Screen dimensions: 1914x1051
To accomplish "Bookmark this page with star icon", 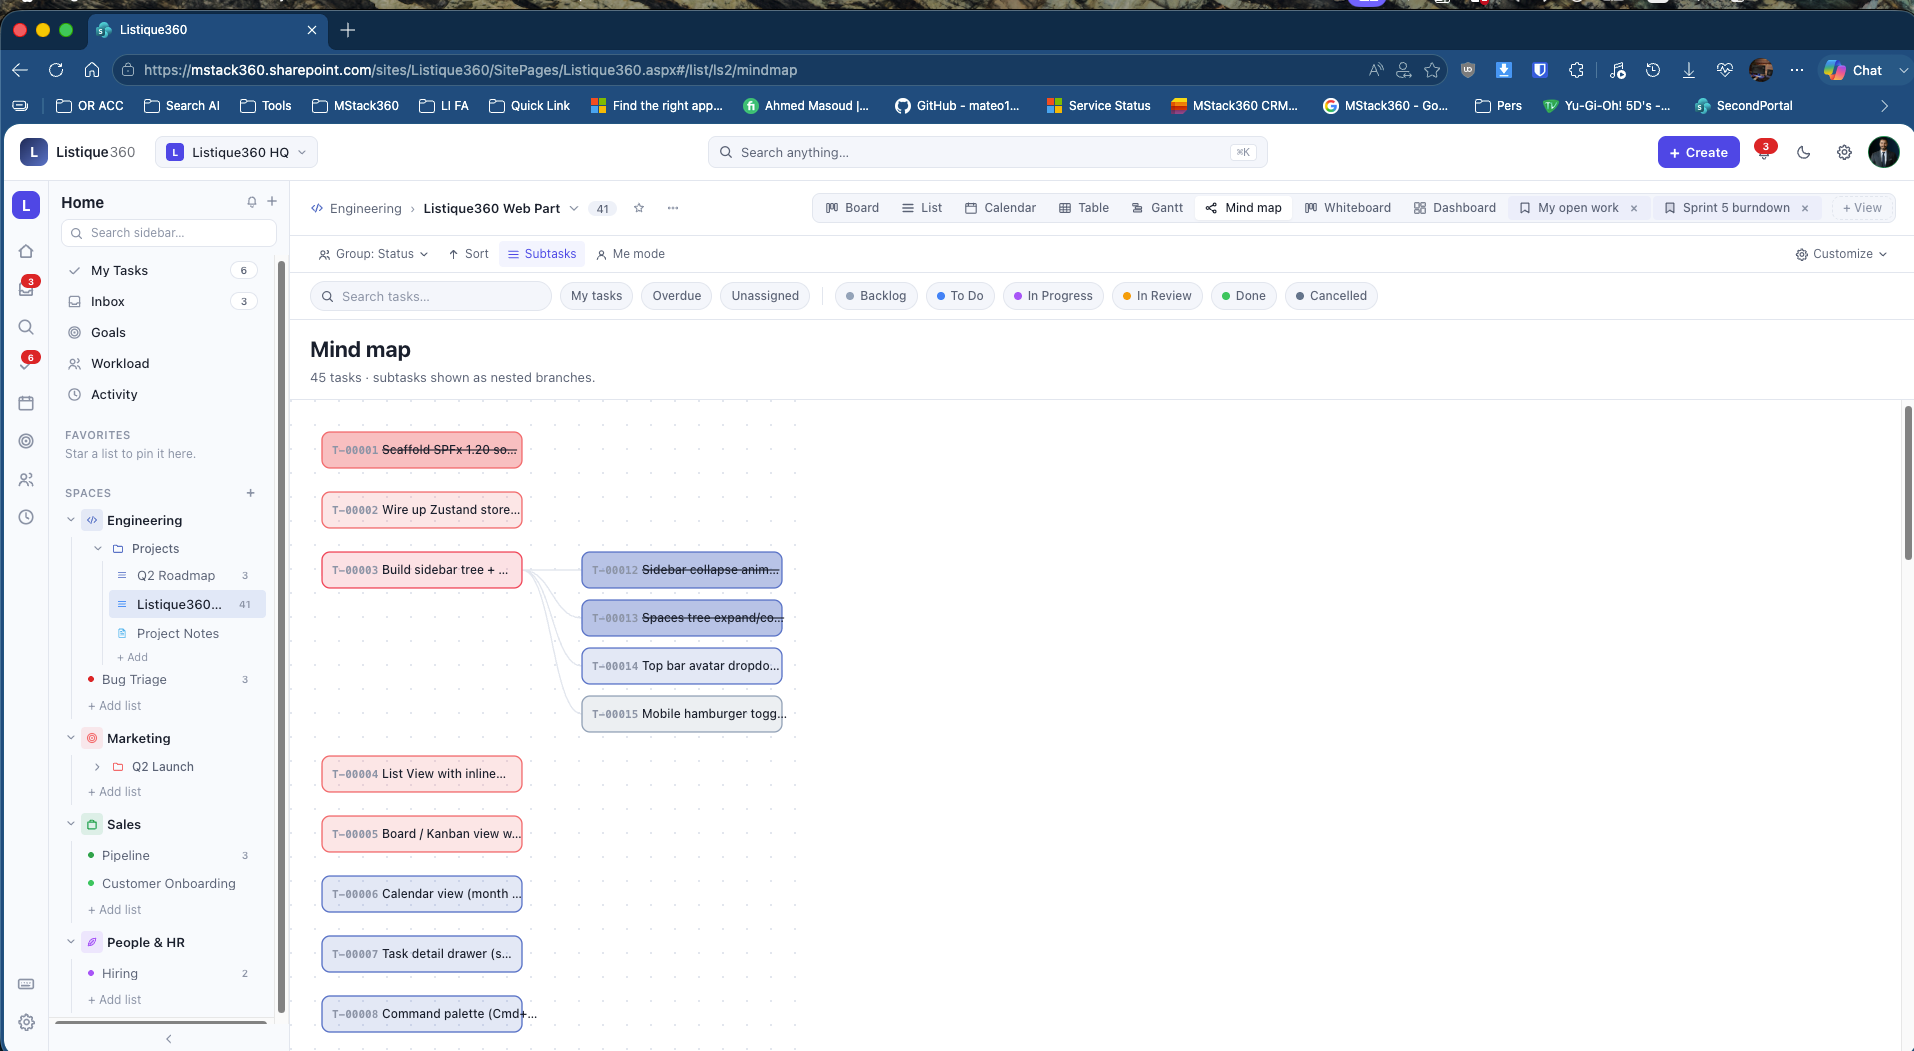I will coord(1432,70).
